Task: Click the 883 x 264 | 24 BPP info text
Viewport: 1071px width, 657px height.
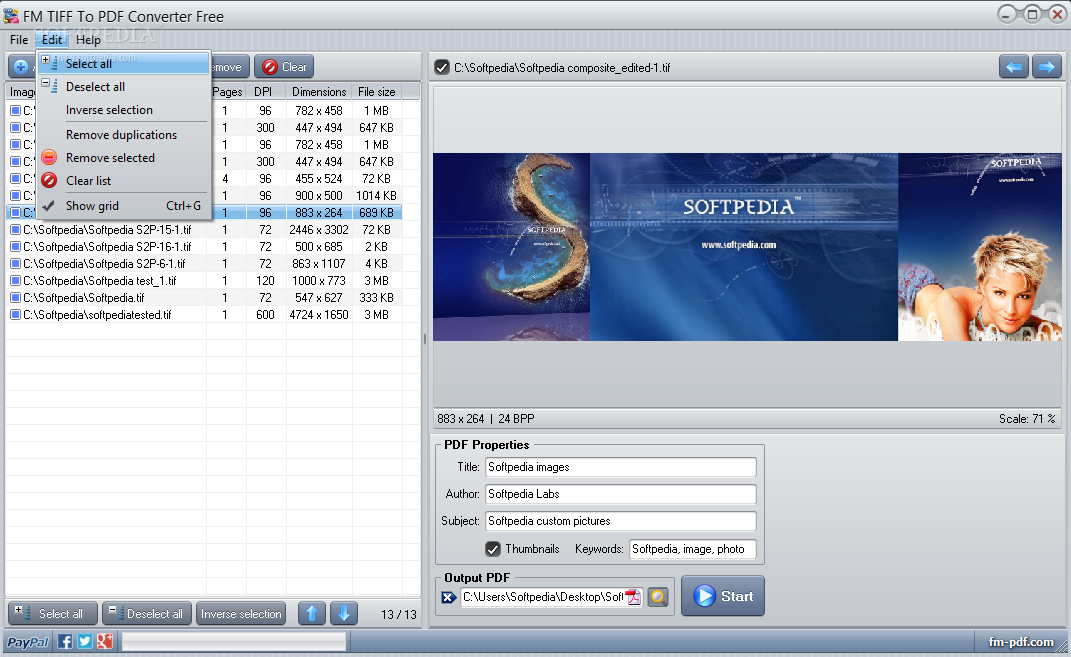Action: pos(486,419)
